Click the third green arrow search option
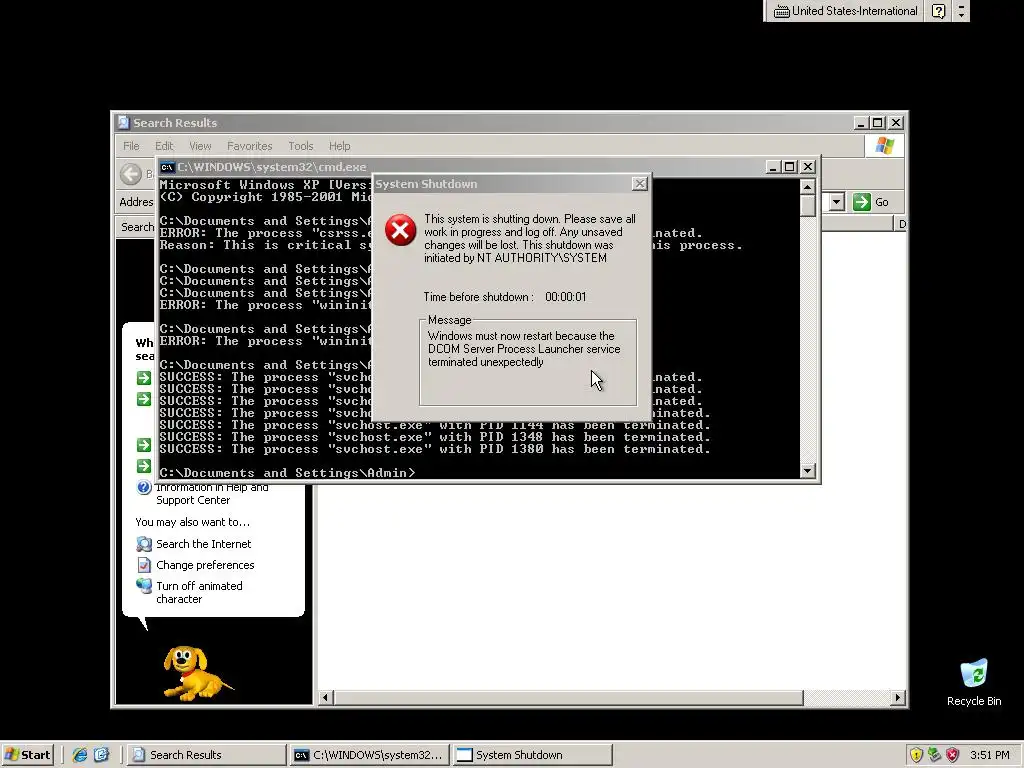This screenshot has height=768, width=1024. coord(144,445)
